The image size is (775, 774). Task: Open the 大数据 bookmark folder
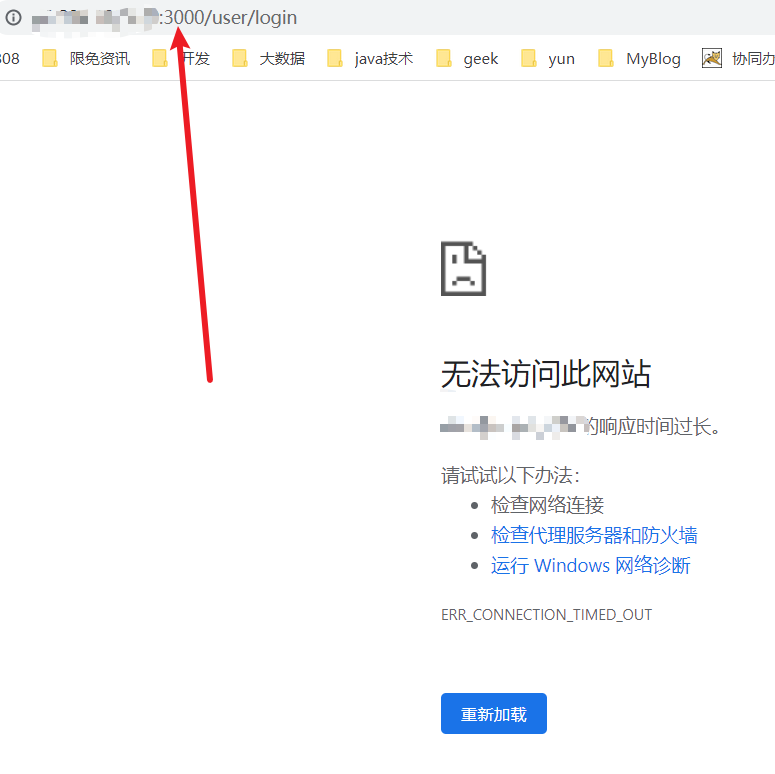point(268,58)
